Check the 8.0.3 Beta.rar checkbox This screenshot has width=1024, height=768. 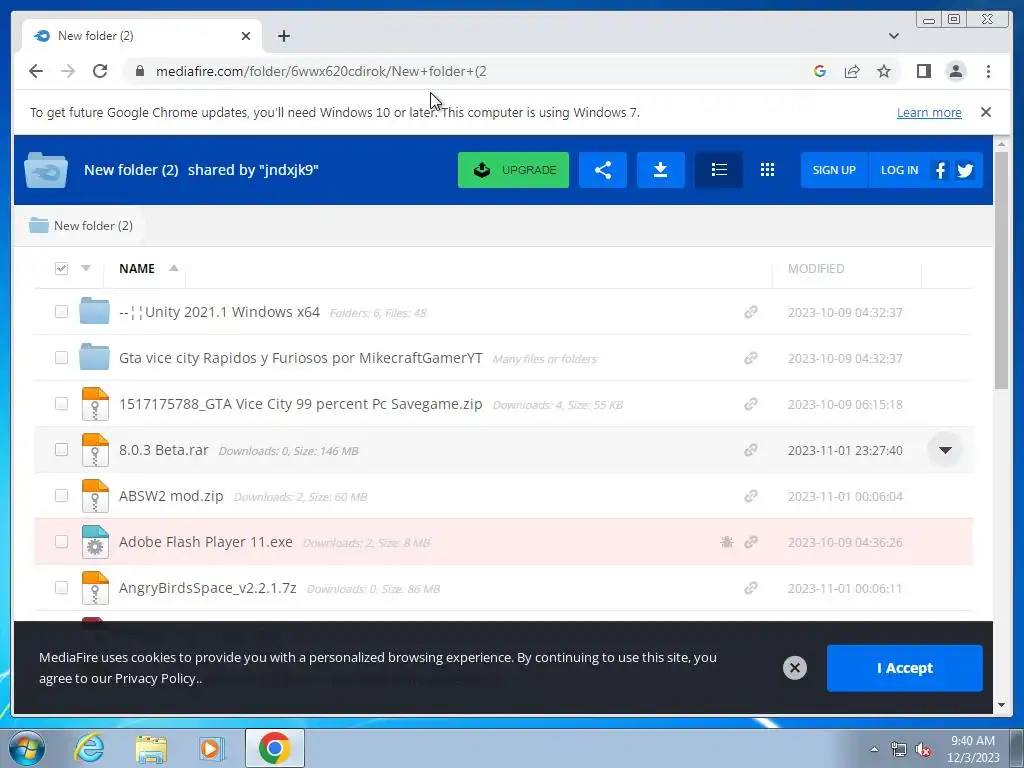click(x=61, y=449)
